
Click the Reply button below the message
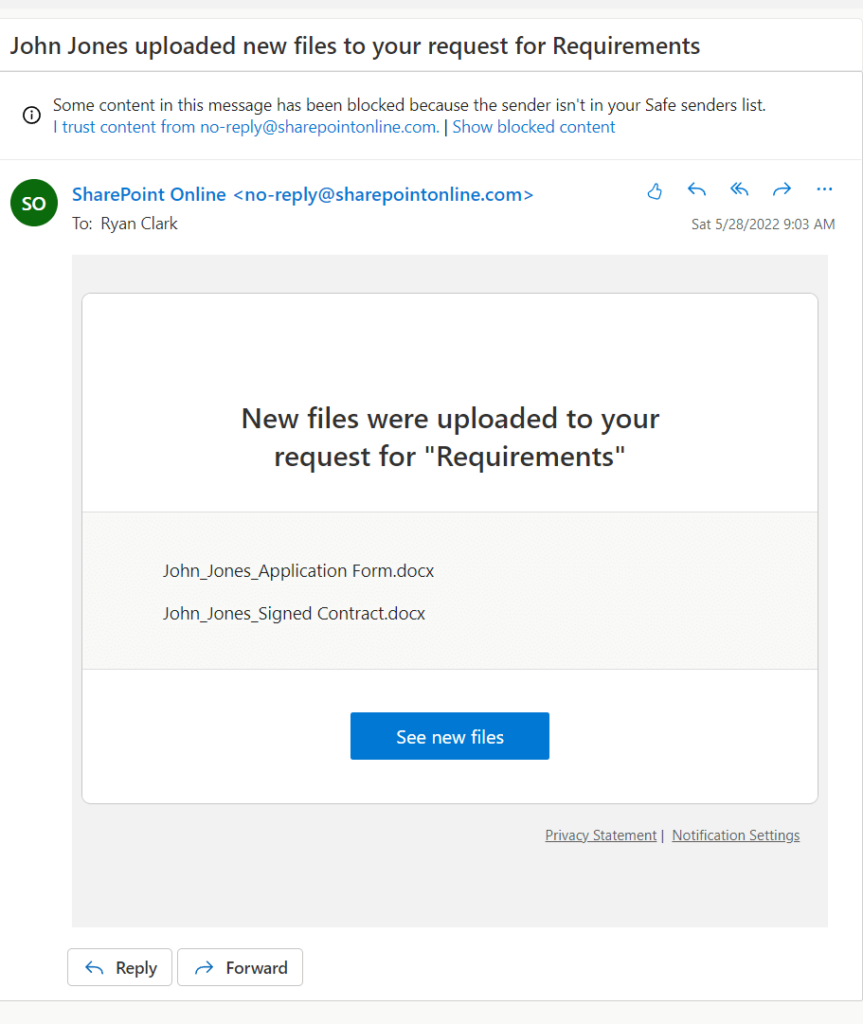120,967
